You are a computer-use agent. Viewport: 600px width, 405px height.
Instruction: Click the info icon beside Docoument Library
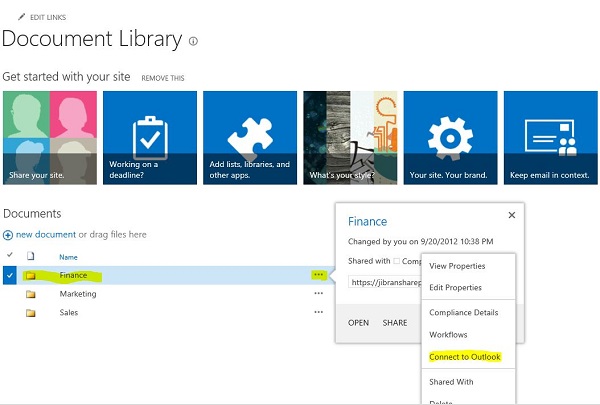tap(193, 42)
